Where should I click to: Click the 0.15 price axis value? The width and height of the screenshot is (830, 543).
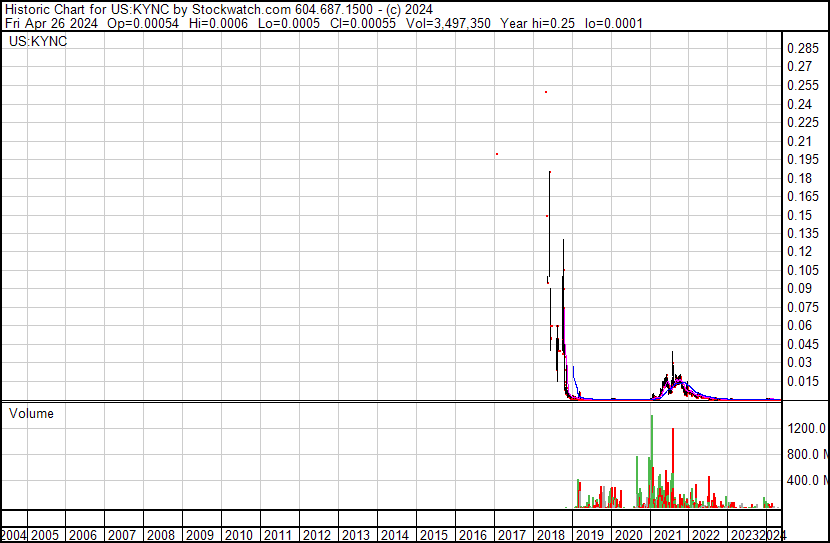[800, 215]
